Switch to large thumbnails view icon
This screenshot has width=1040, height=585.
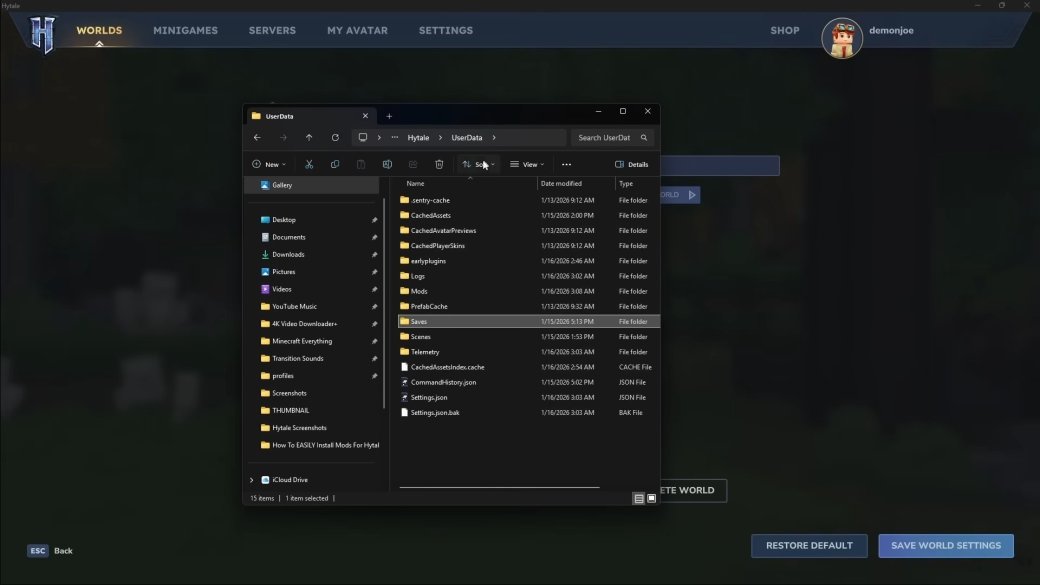coord(651,499)
